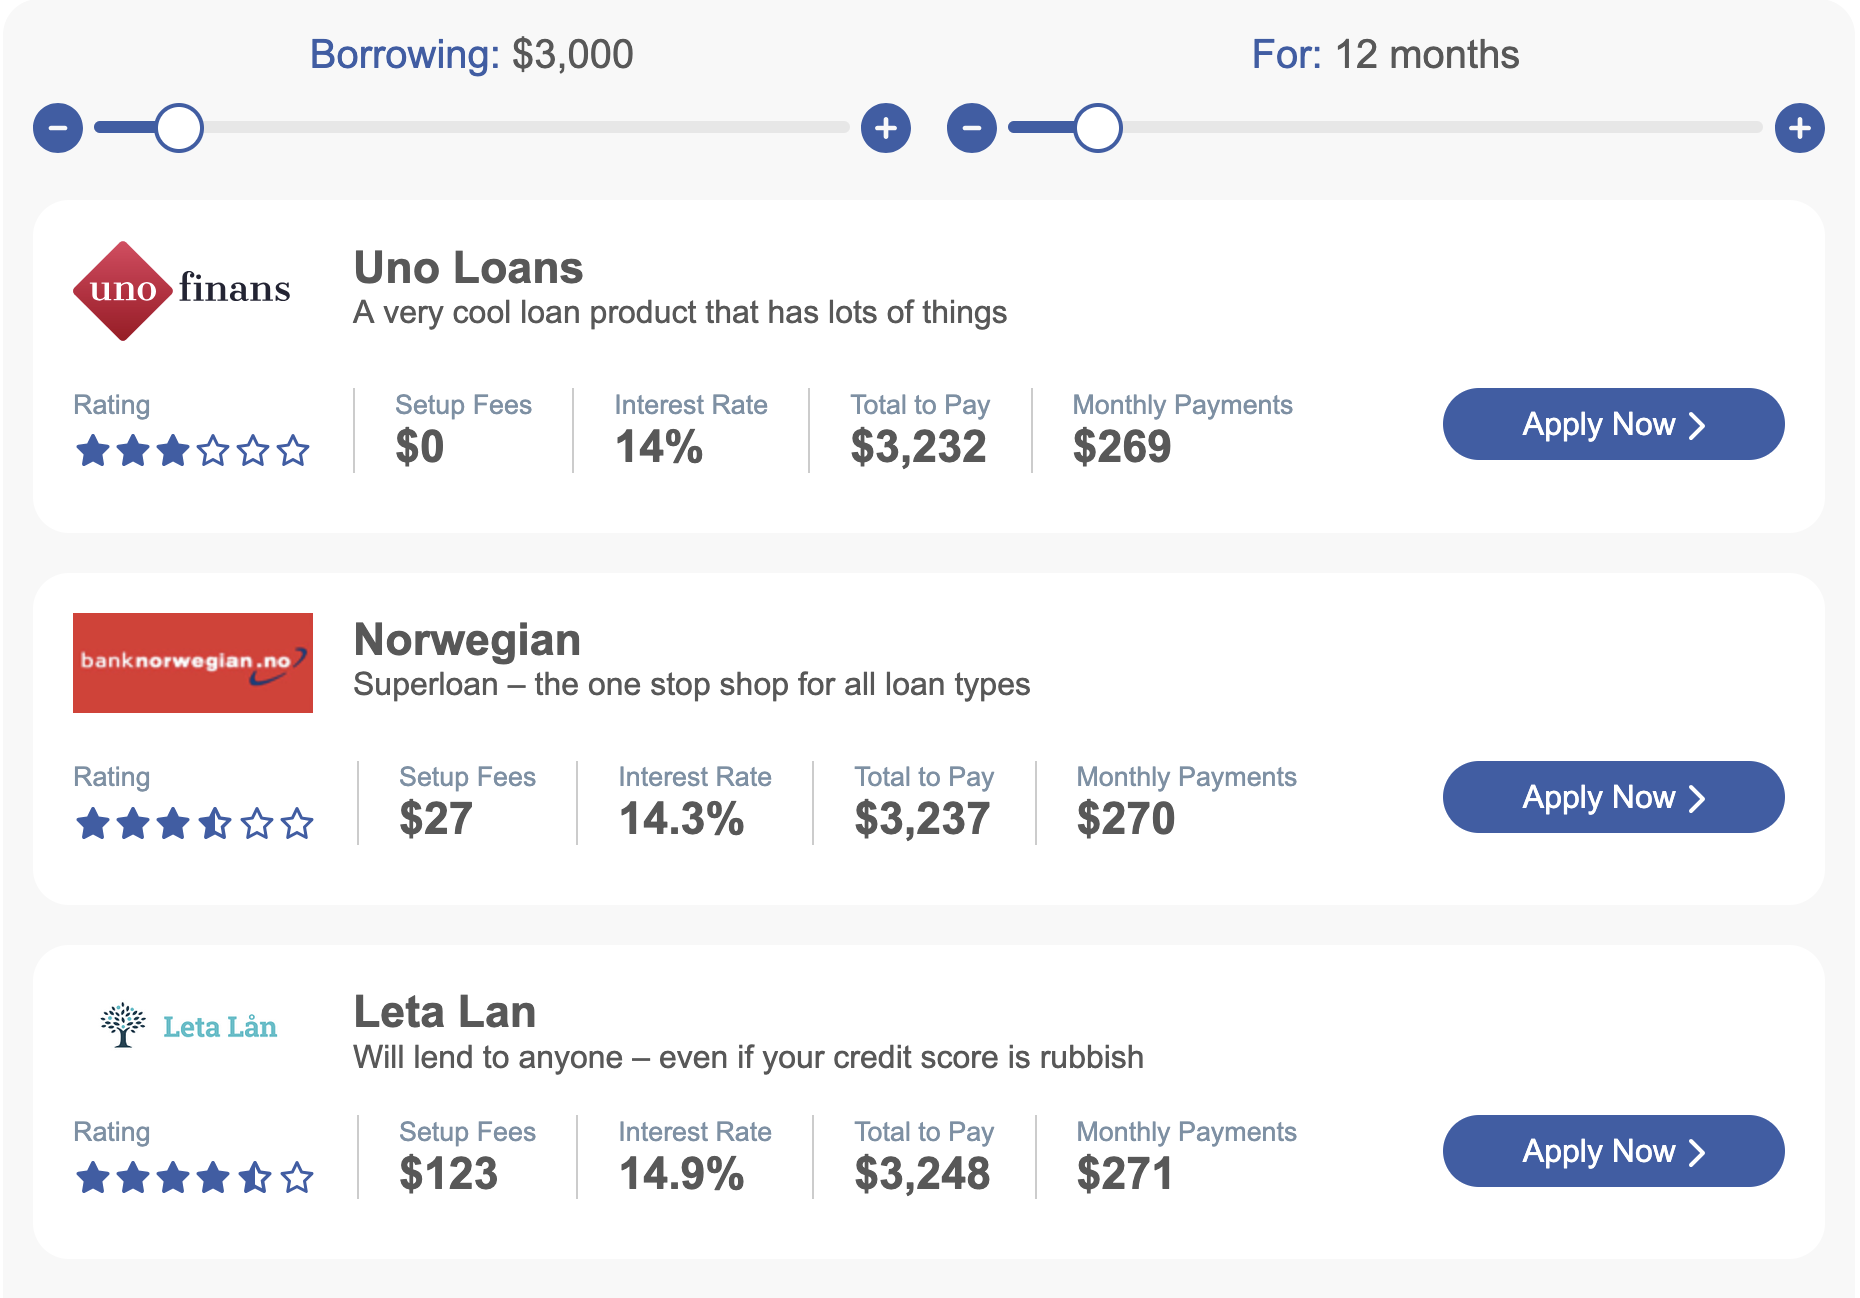Decrease loan months with minus button
The height and width of the screenshot is (1298, 1860).
972,128
